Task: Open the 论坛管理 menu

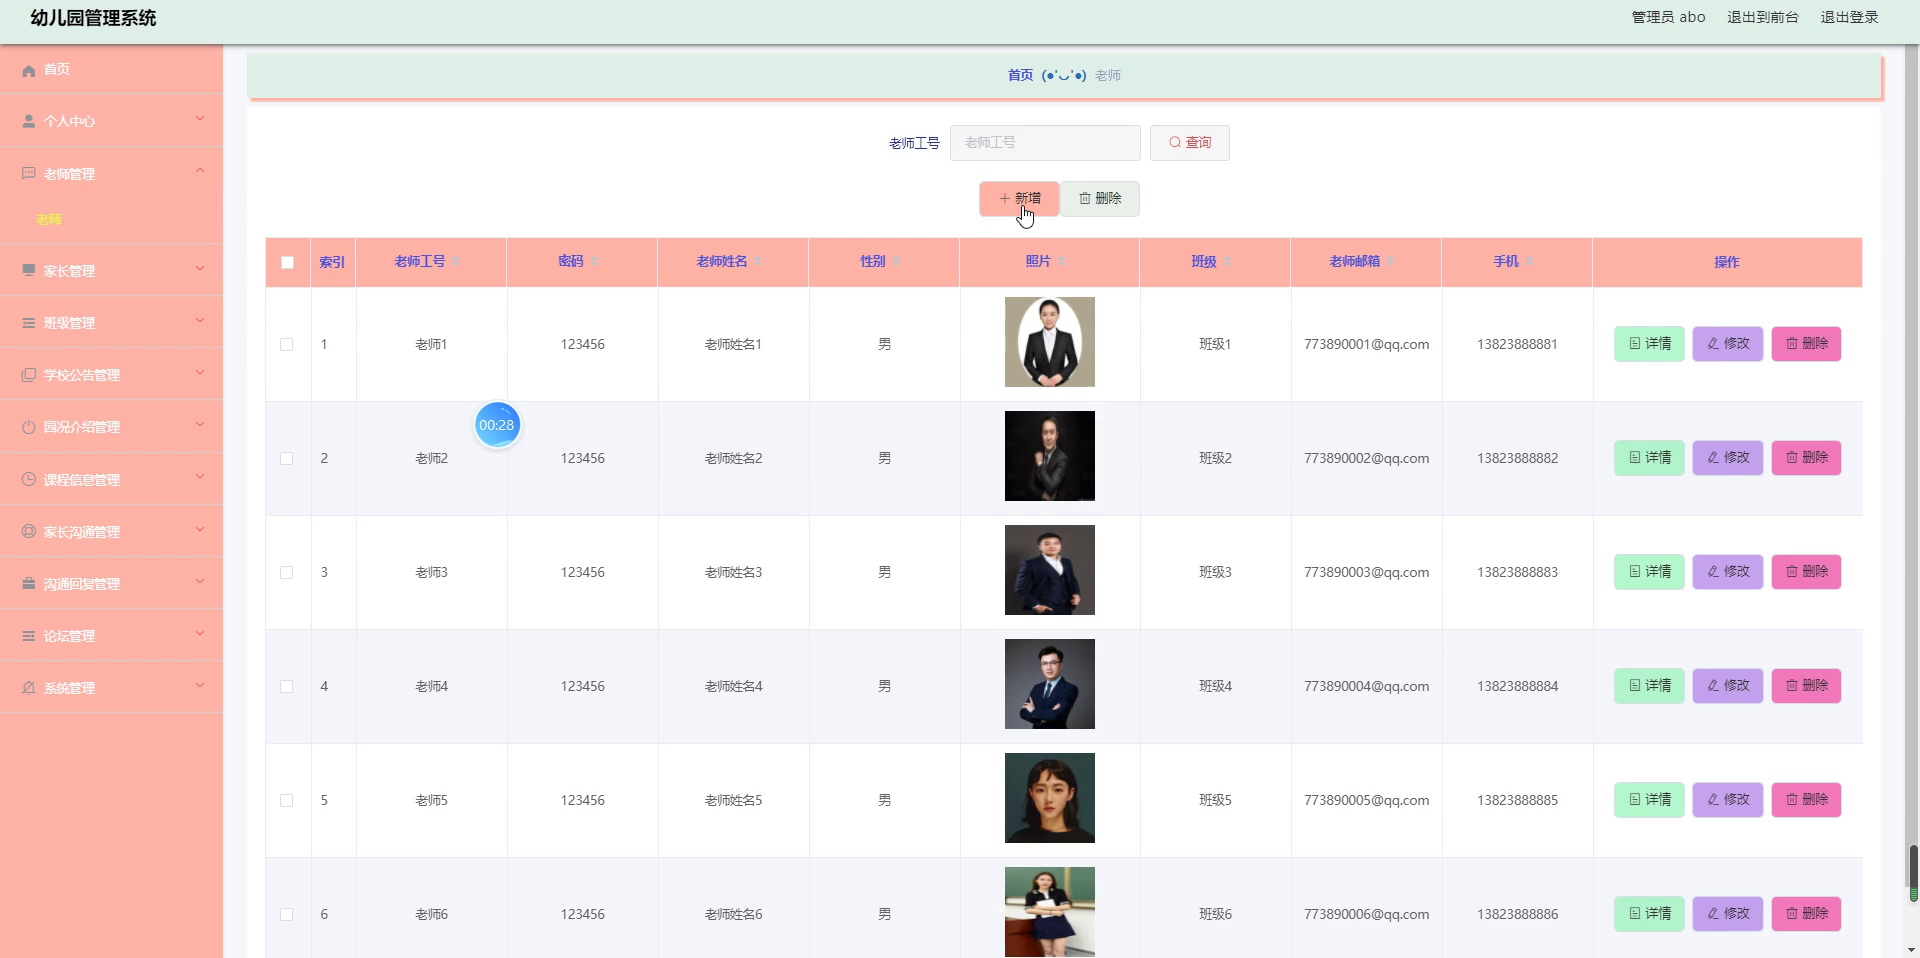Action: point(111,636)
